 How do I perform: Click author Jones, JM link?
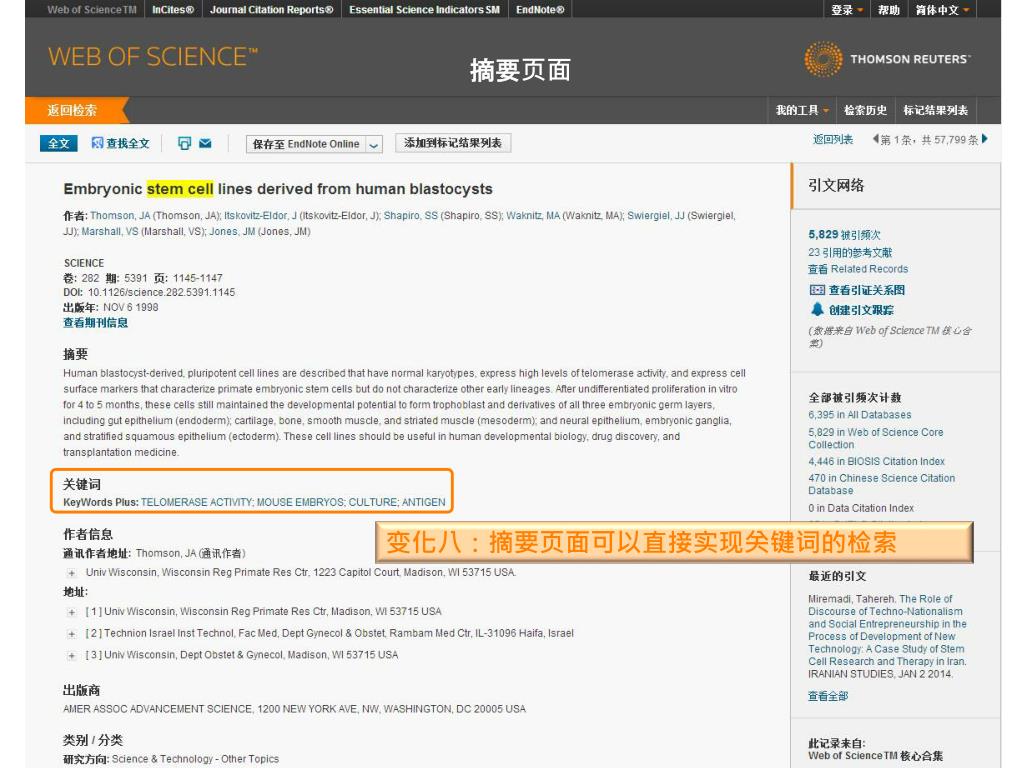click(x=232, y=231)
